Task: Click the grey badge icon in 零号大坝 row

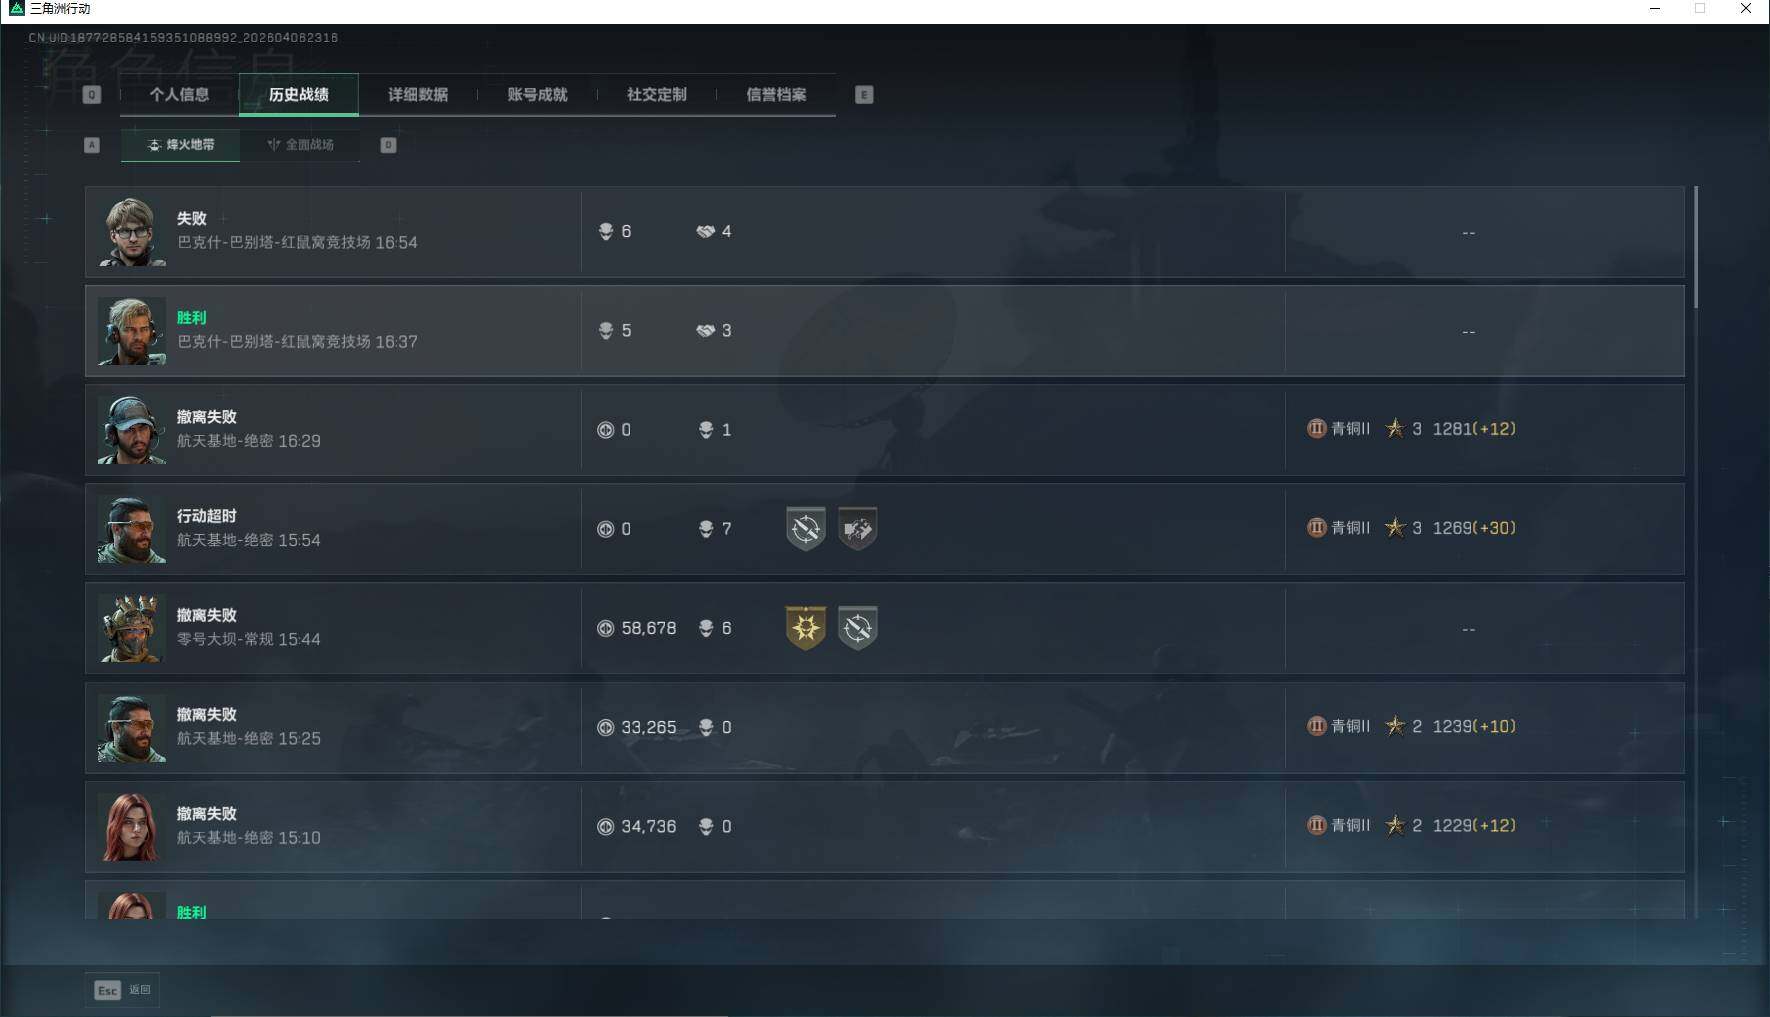Action: click(x=857, y=628)
